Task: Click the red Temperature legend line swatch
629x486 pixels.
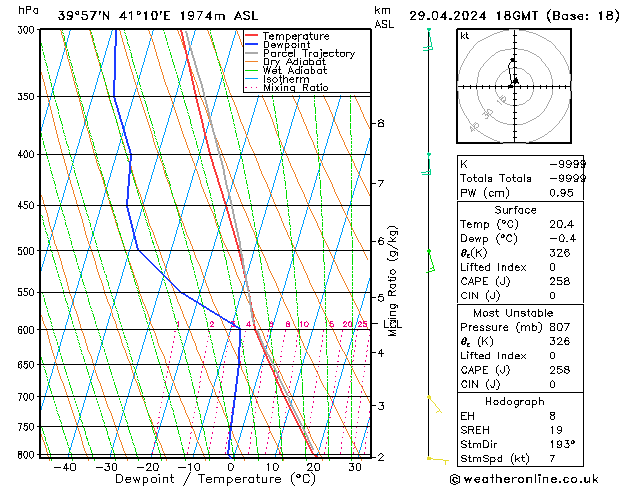Action: point(252,35)
